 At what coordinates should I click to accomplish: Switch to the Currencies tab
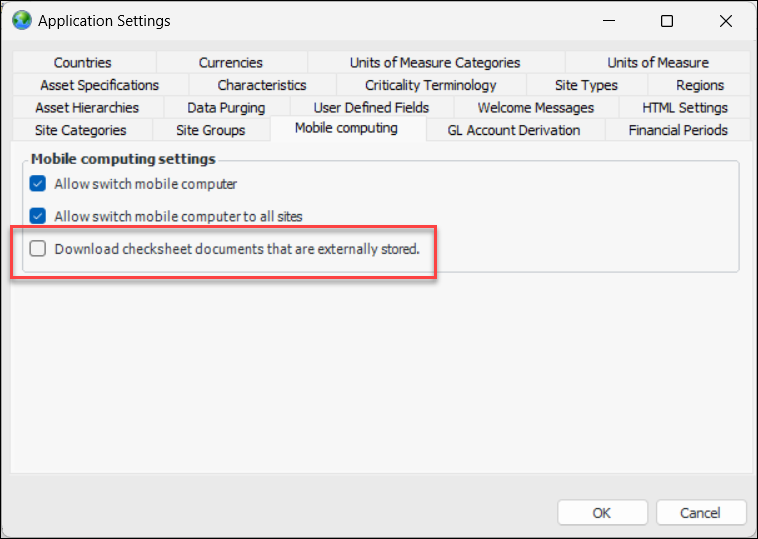pos(231,63)
